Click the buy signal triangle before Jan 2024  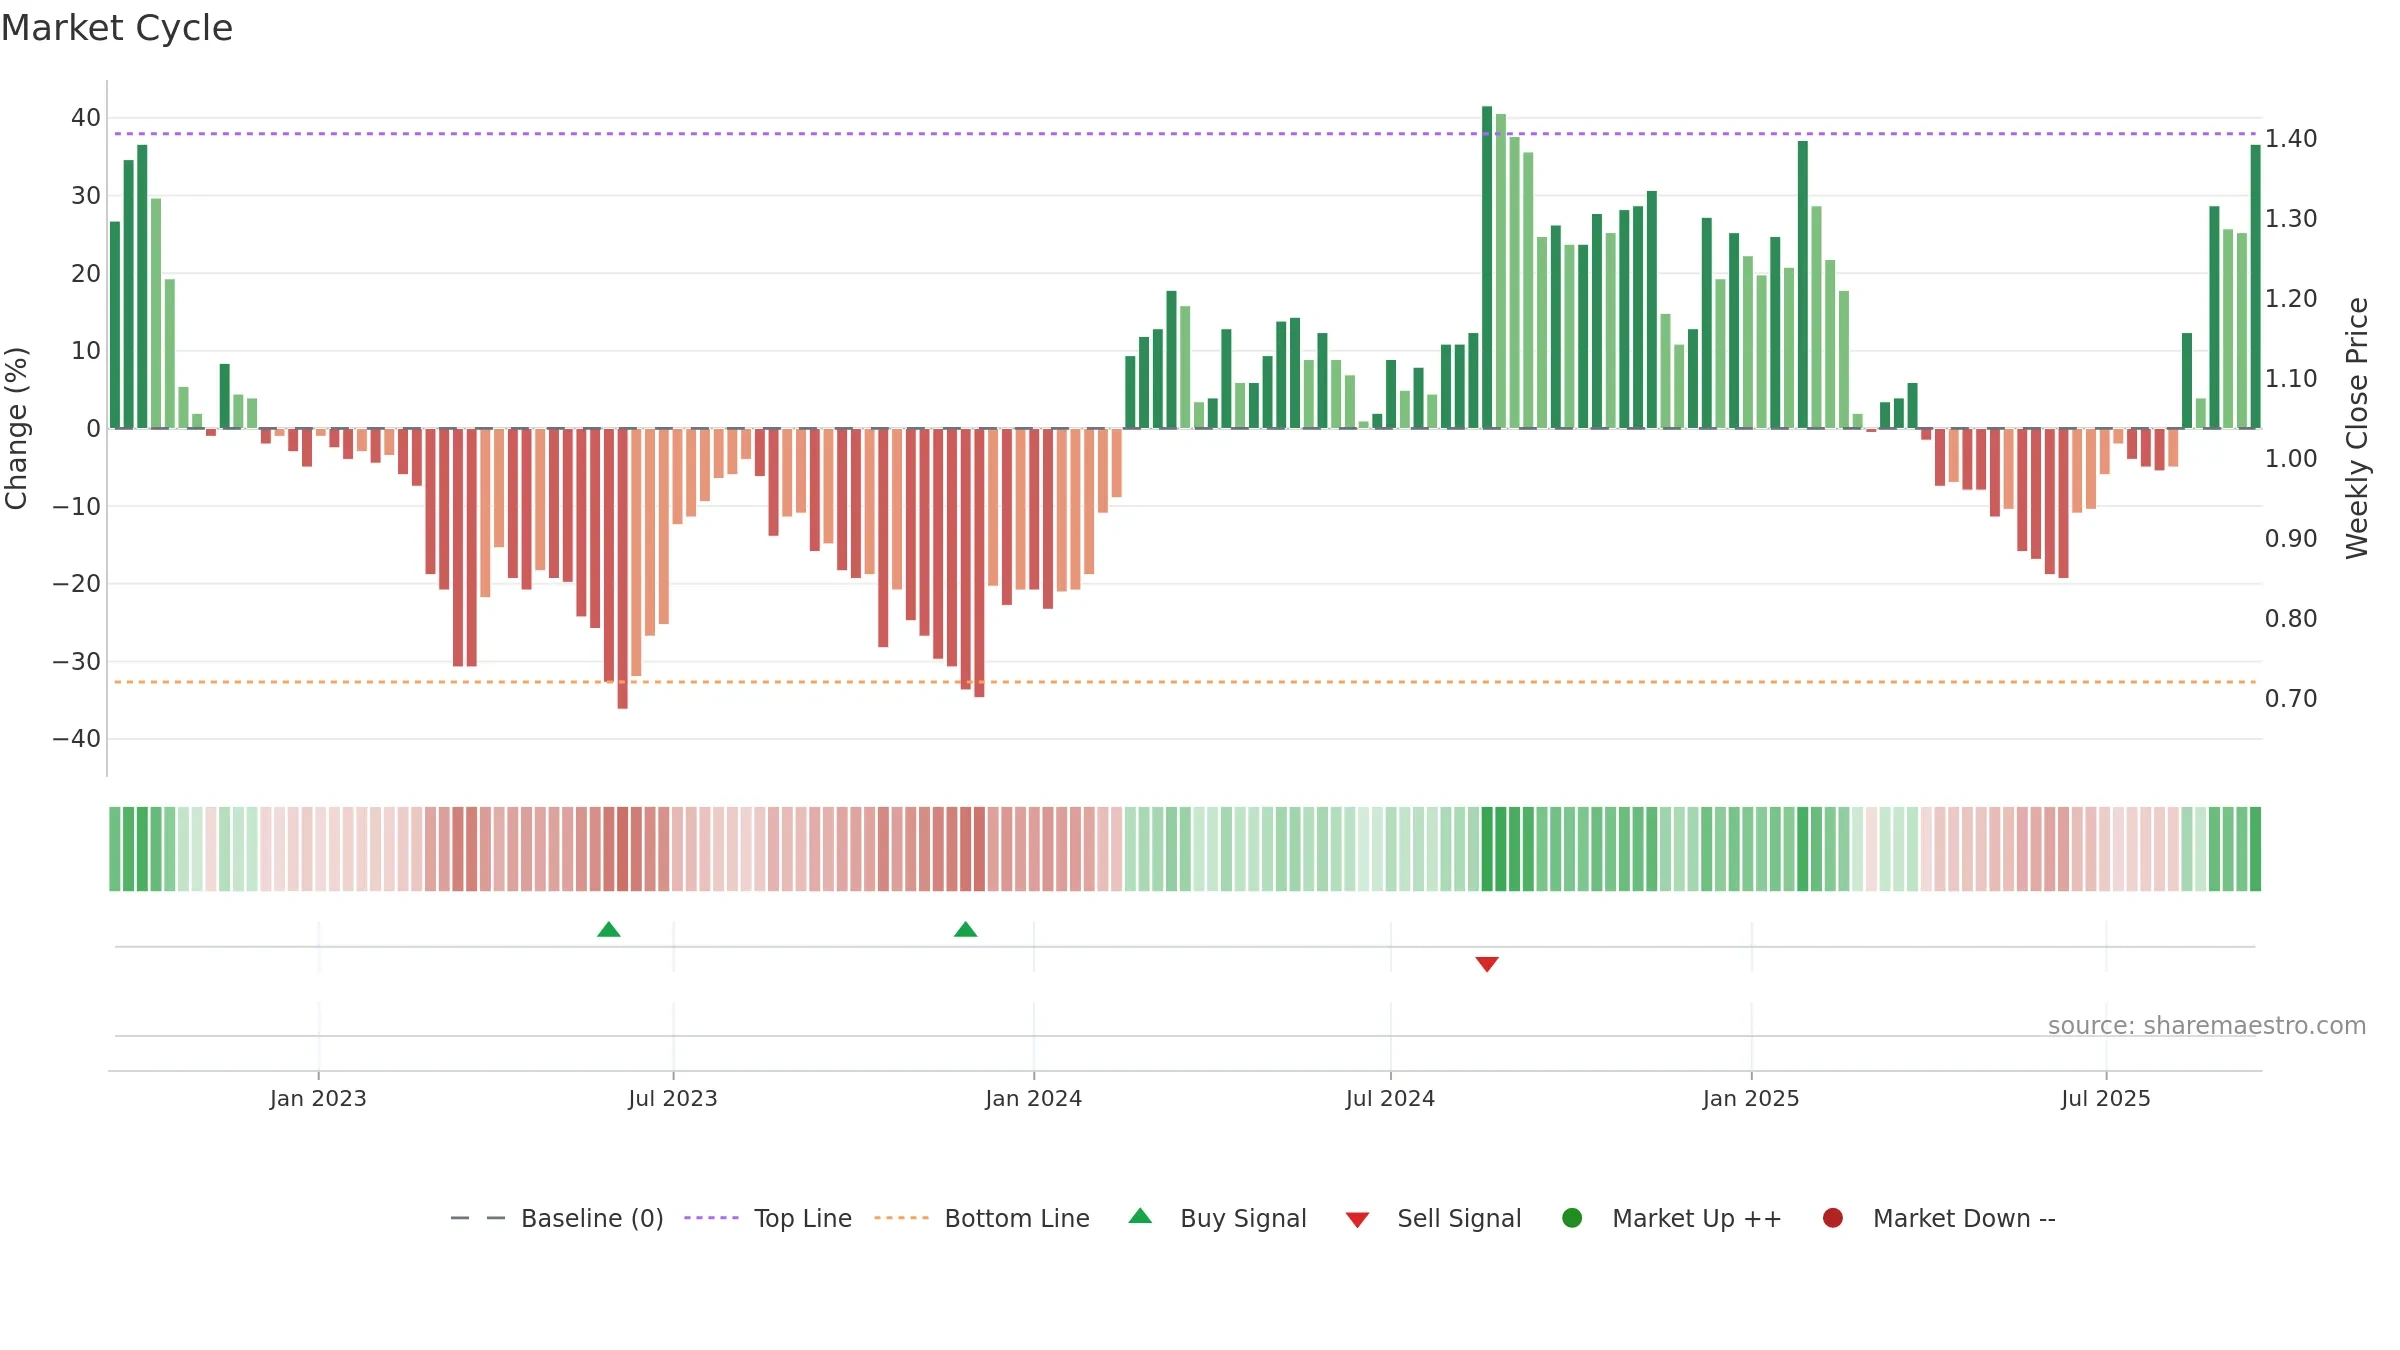click(965, 930)
